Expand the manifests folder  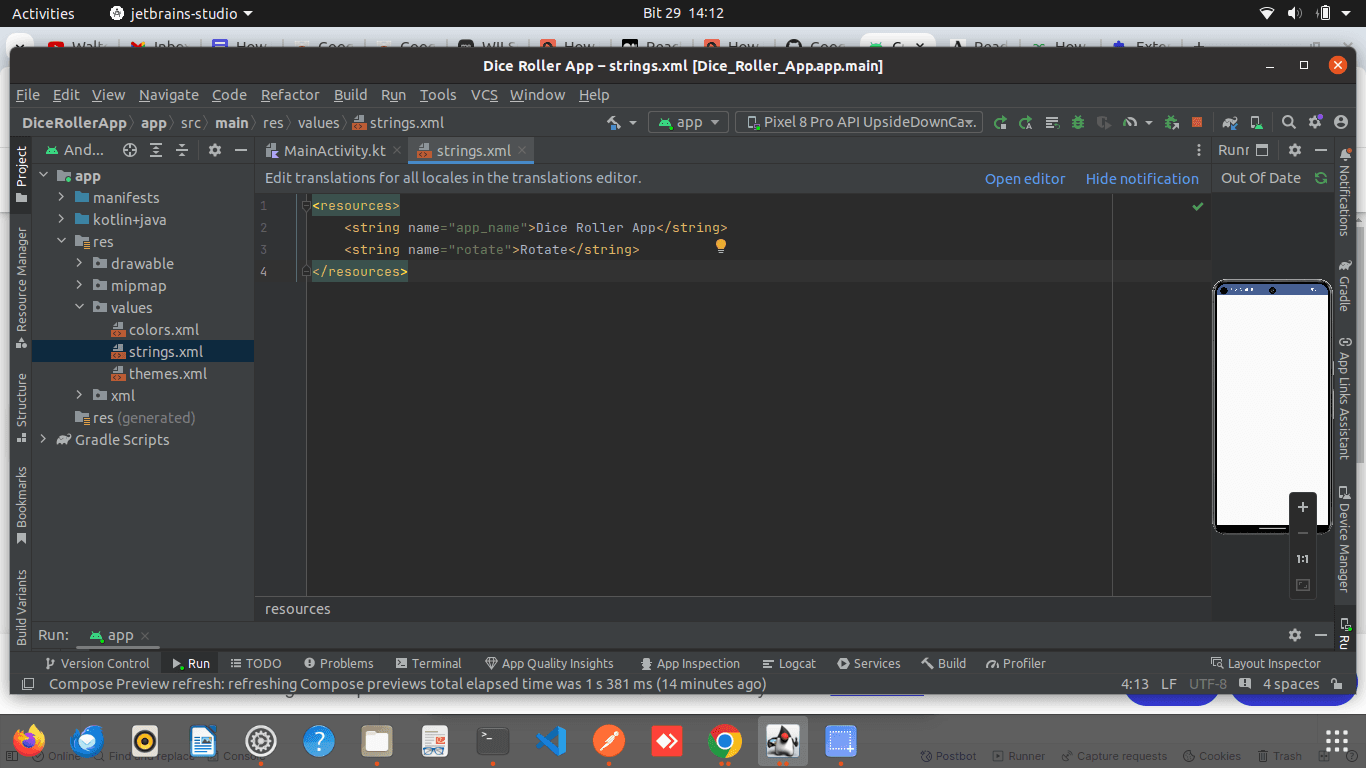tap(62, 198)
